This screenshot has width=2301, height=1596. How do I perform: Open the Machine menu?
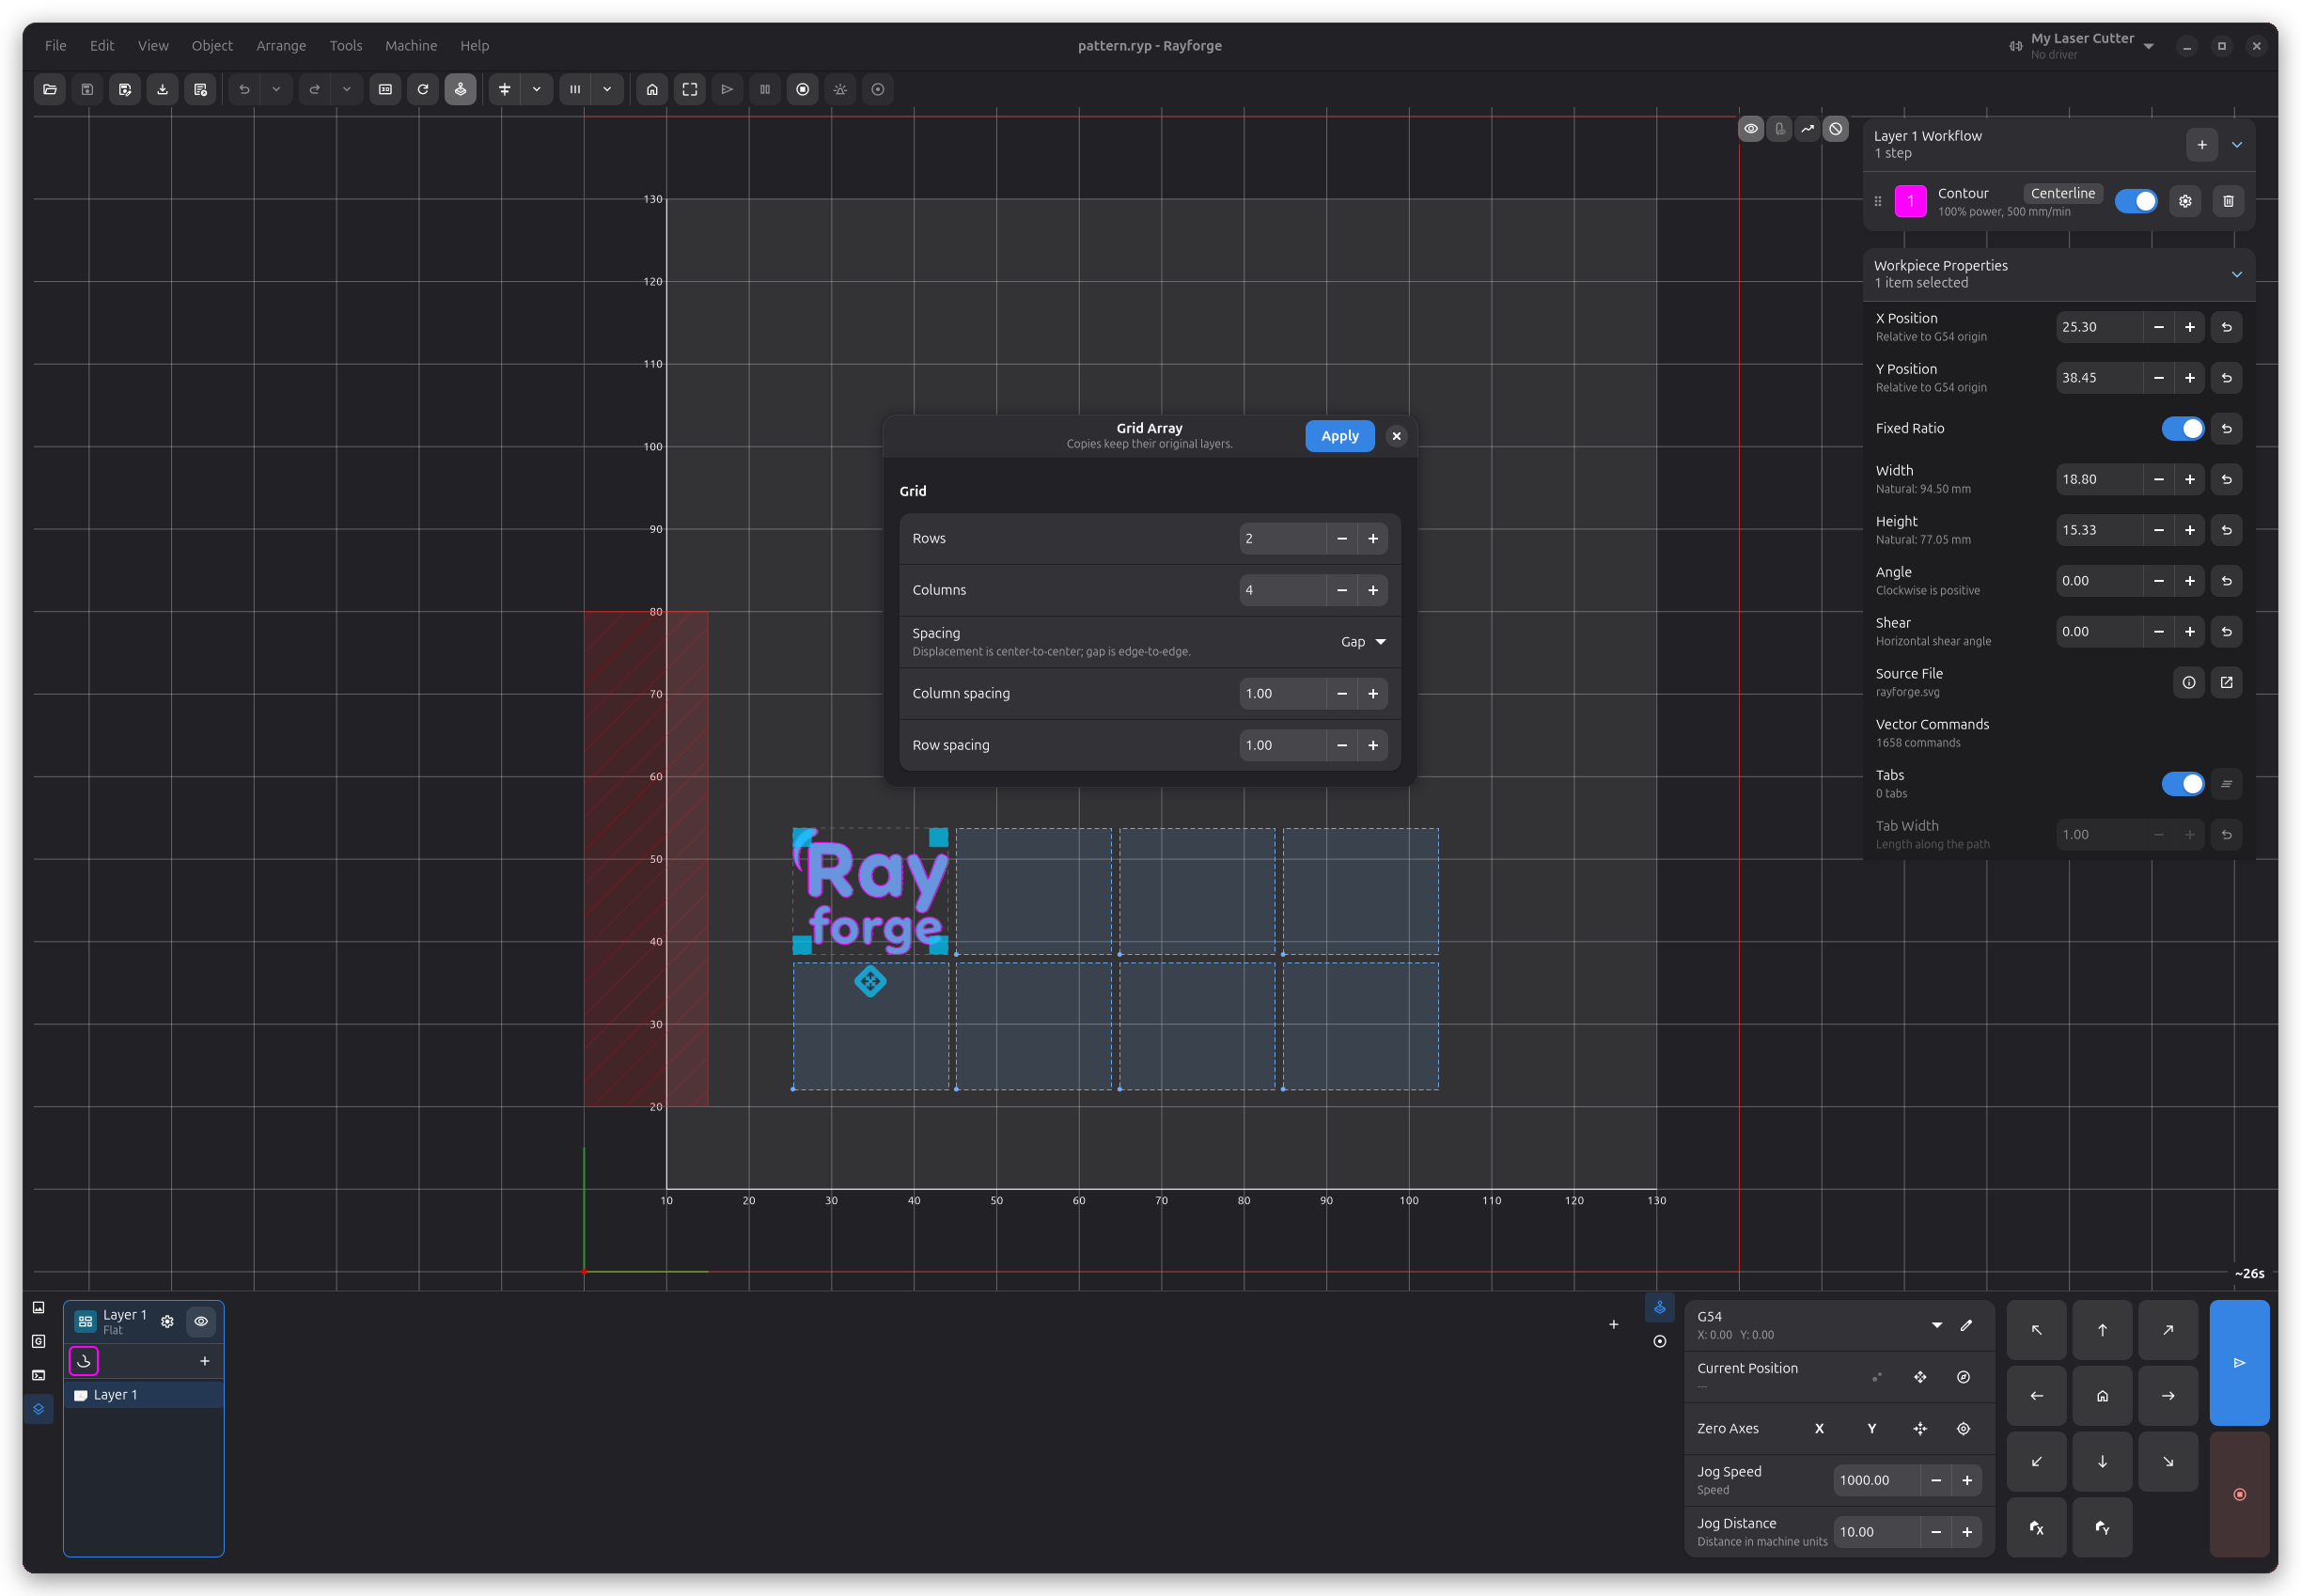411,46
